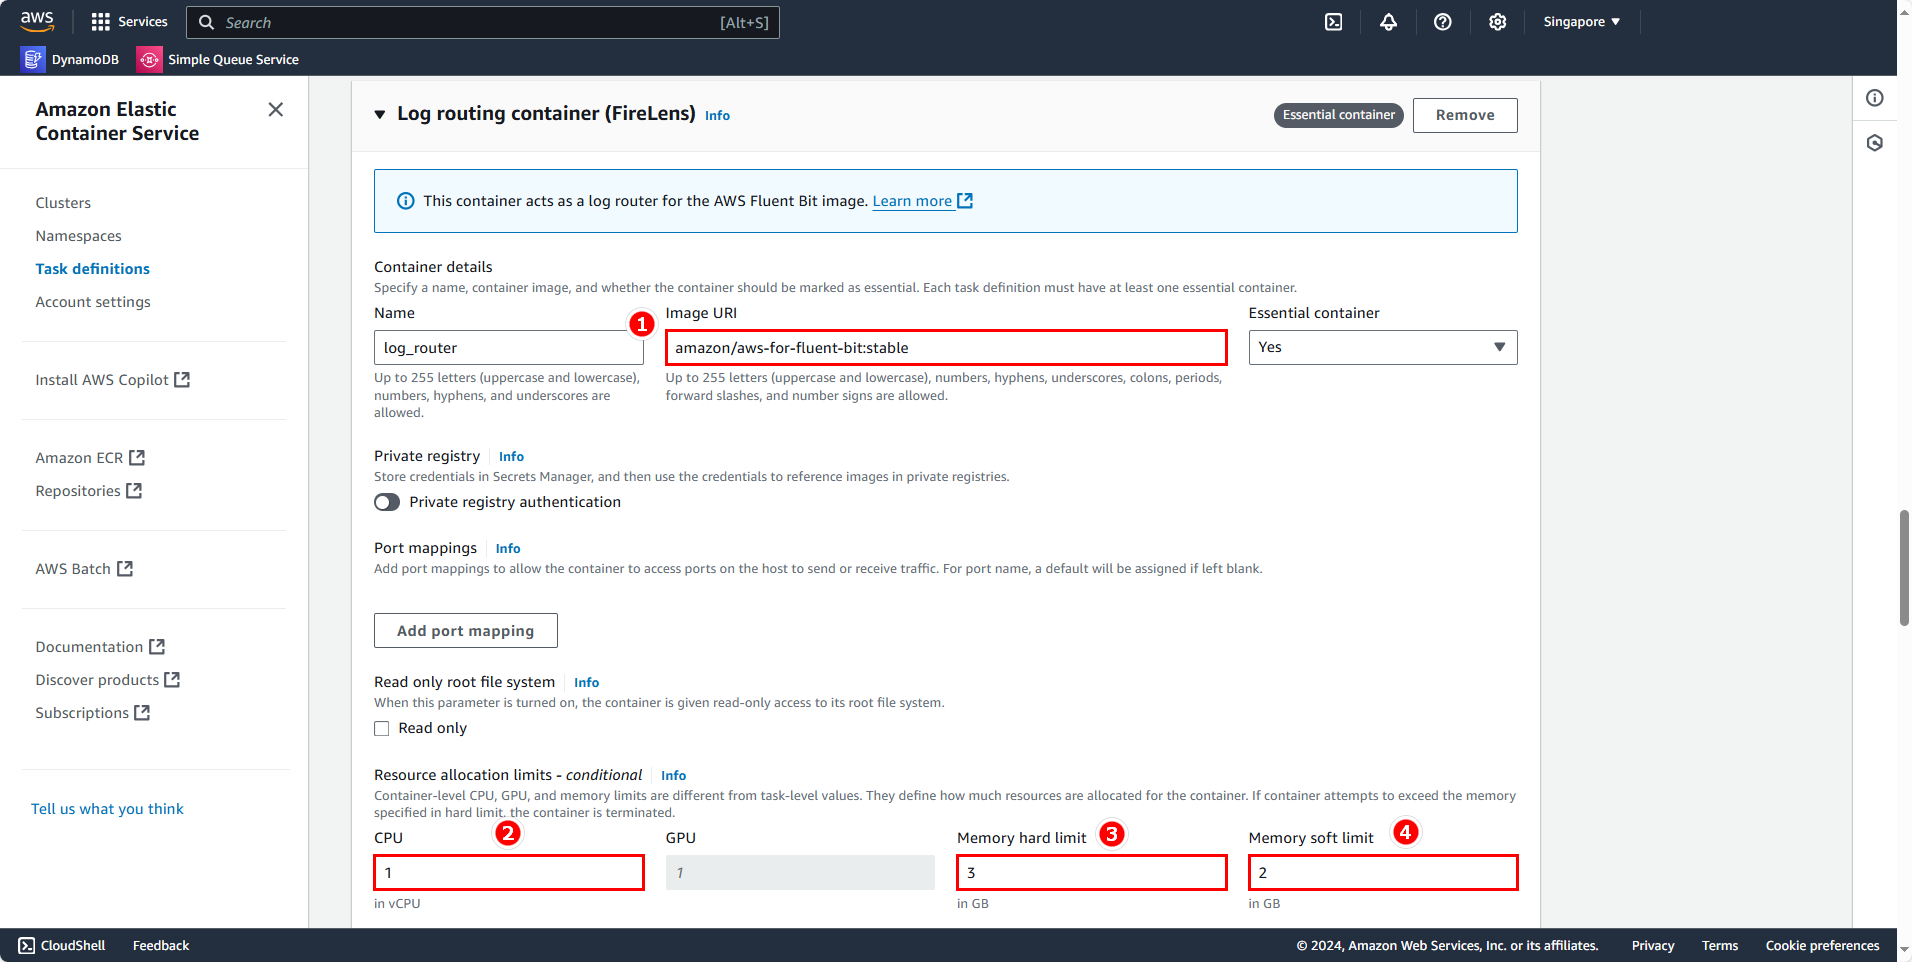Focus the Memory hard limit field

(x=1092, y=873)
